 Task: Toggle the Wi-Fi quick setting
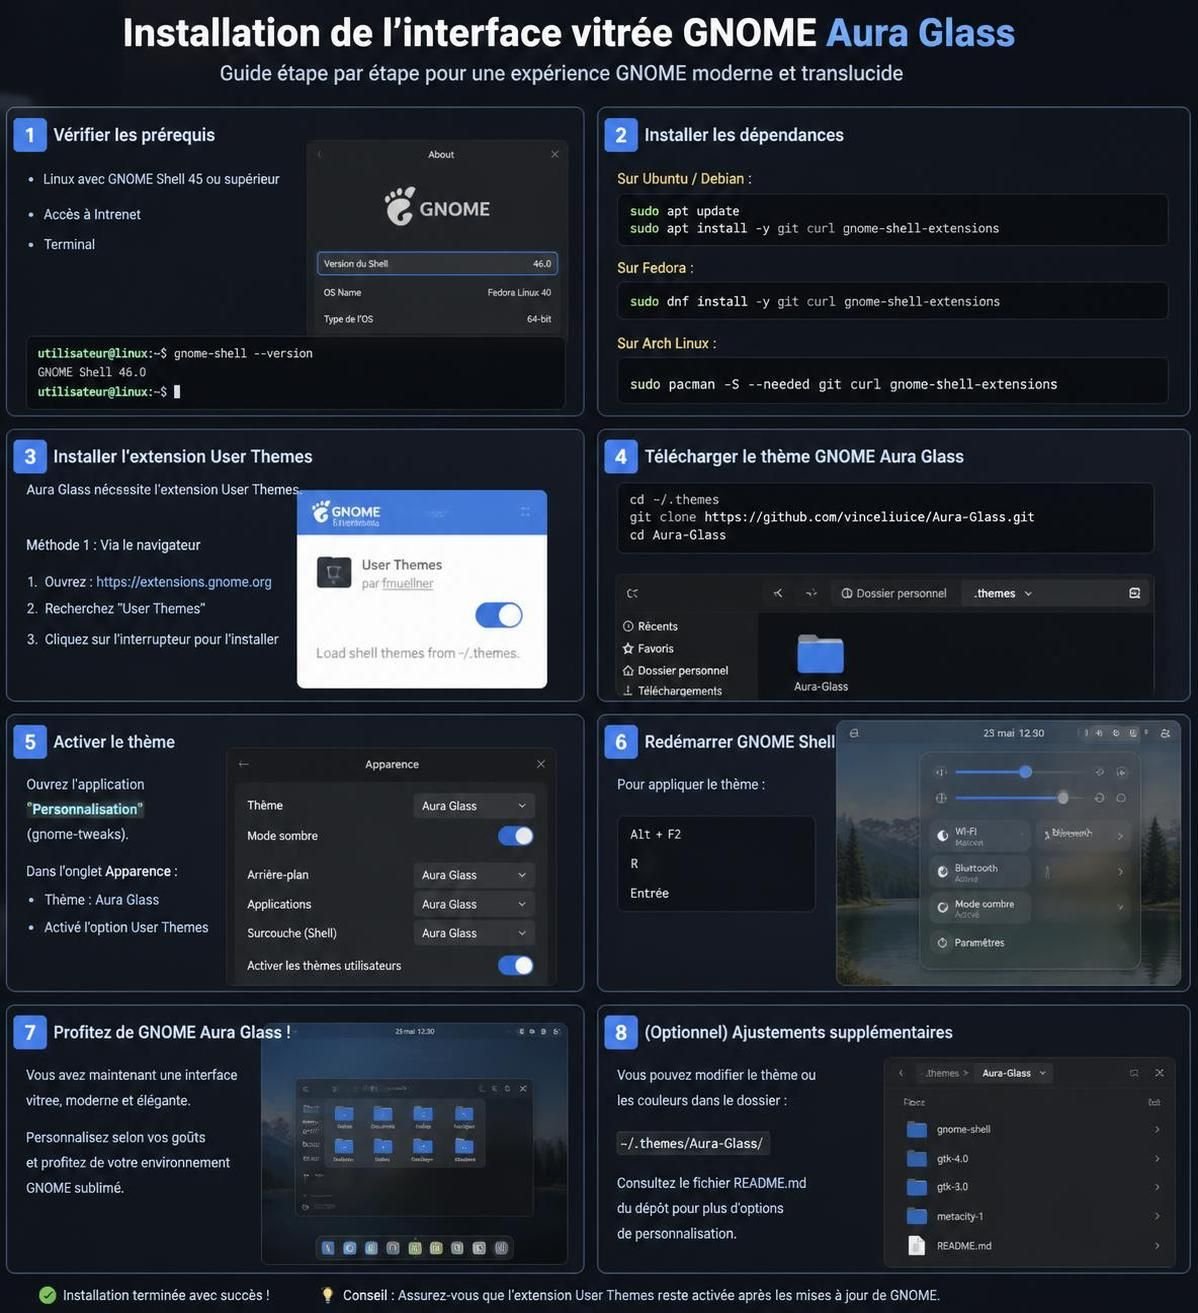tap(980, 836)
